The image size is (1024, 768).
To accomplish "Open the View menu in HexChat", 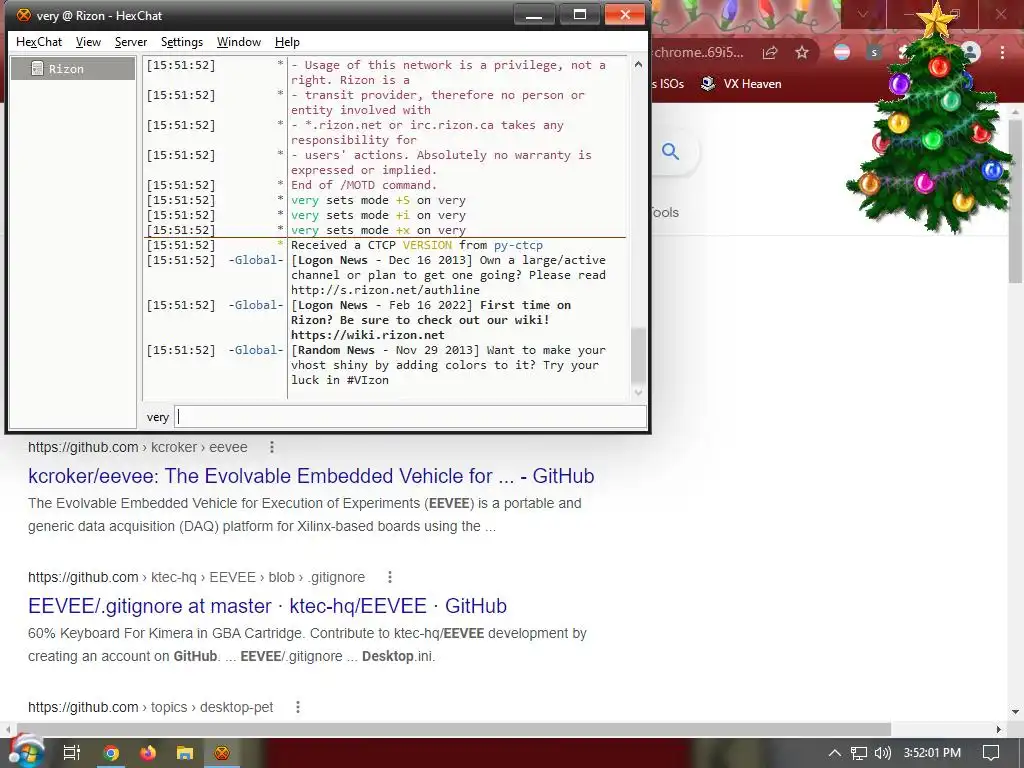I will [x=88, y=42].
